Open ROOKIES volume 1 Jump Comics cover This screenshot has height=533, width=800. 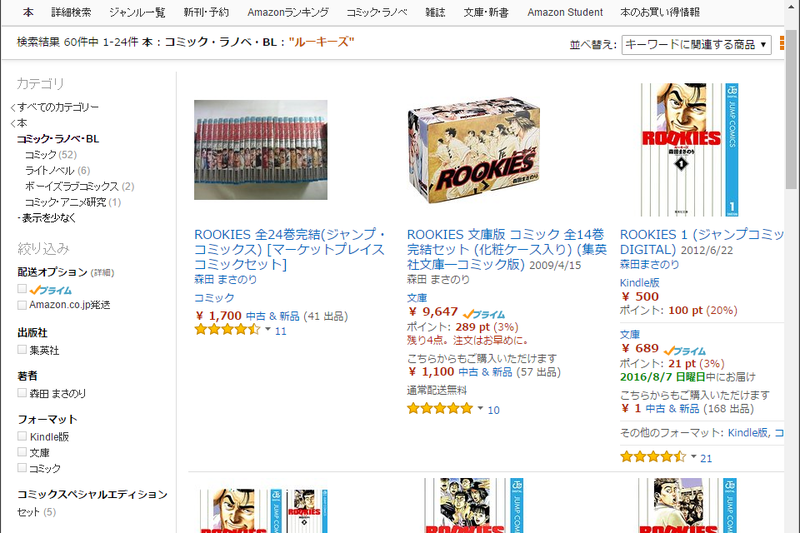pyautogui.click(x=689, y=149)
